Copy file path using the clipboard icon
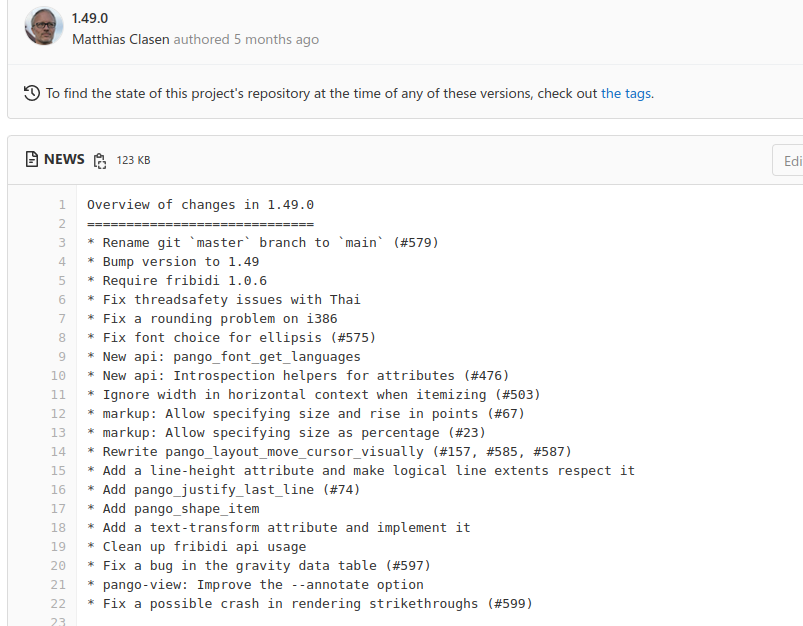Image resolution: width=803 pixels, height=626 pixels. coord(100,160)
